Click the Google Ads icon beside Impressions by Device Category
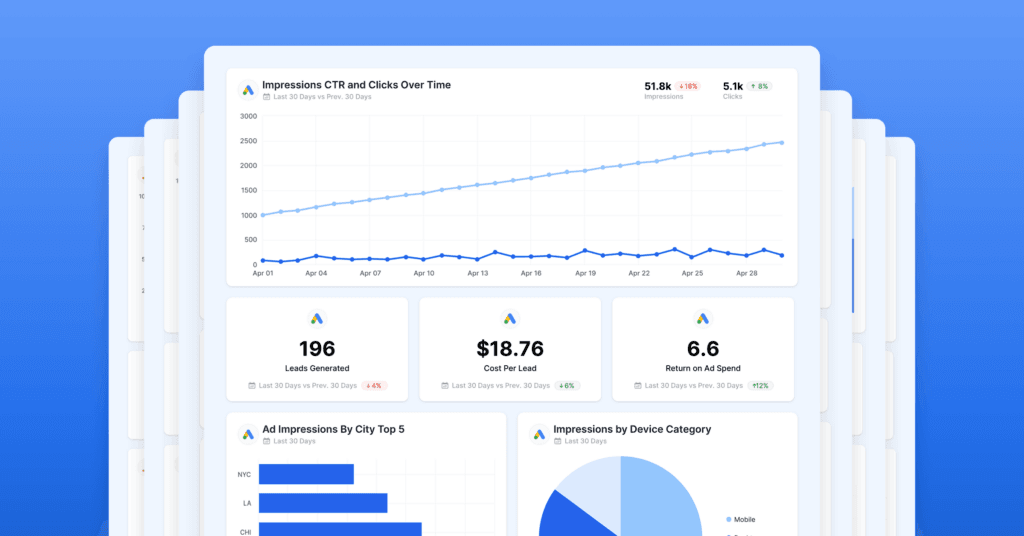The height and width of the screenshot is (536, 1024). 539,434
